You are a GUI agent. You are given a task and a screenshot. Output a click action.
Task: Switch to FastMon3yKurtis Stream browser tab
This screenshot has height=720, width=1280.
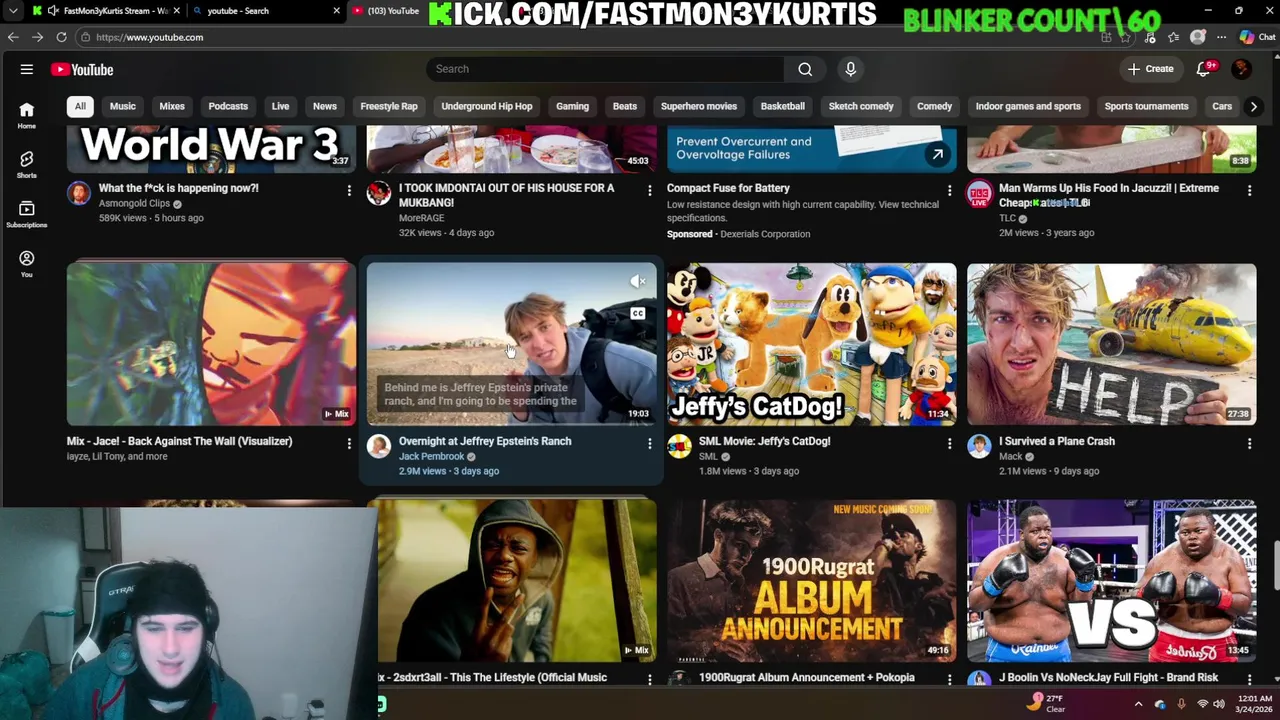point(105,11)
